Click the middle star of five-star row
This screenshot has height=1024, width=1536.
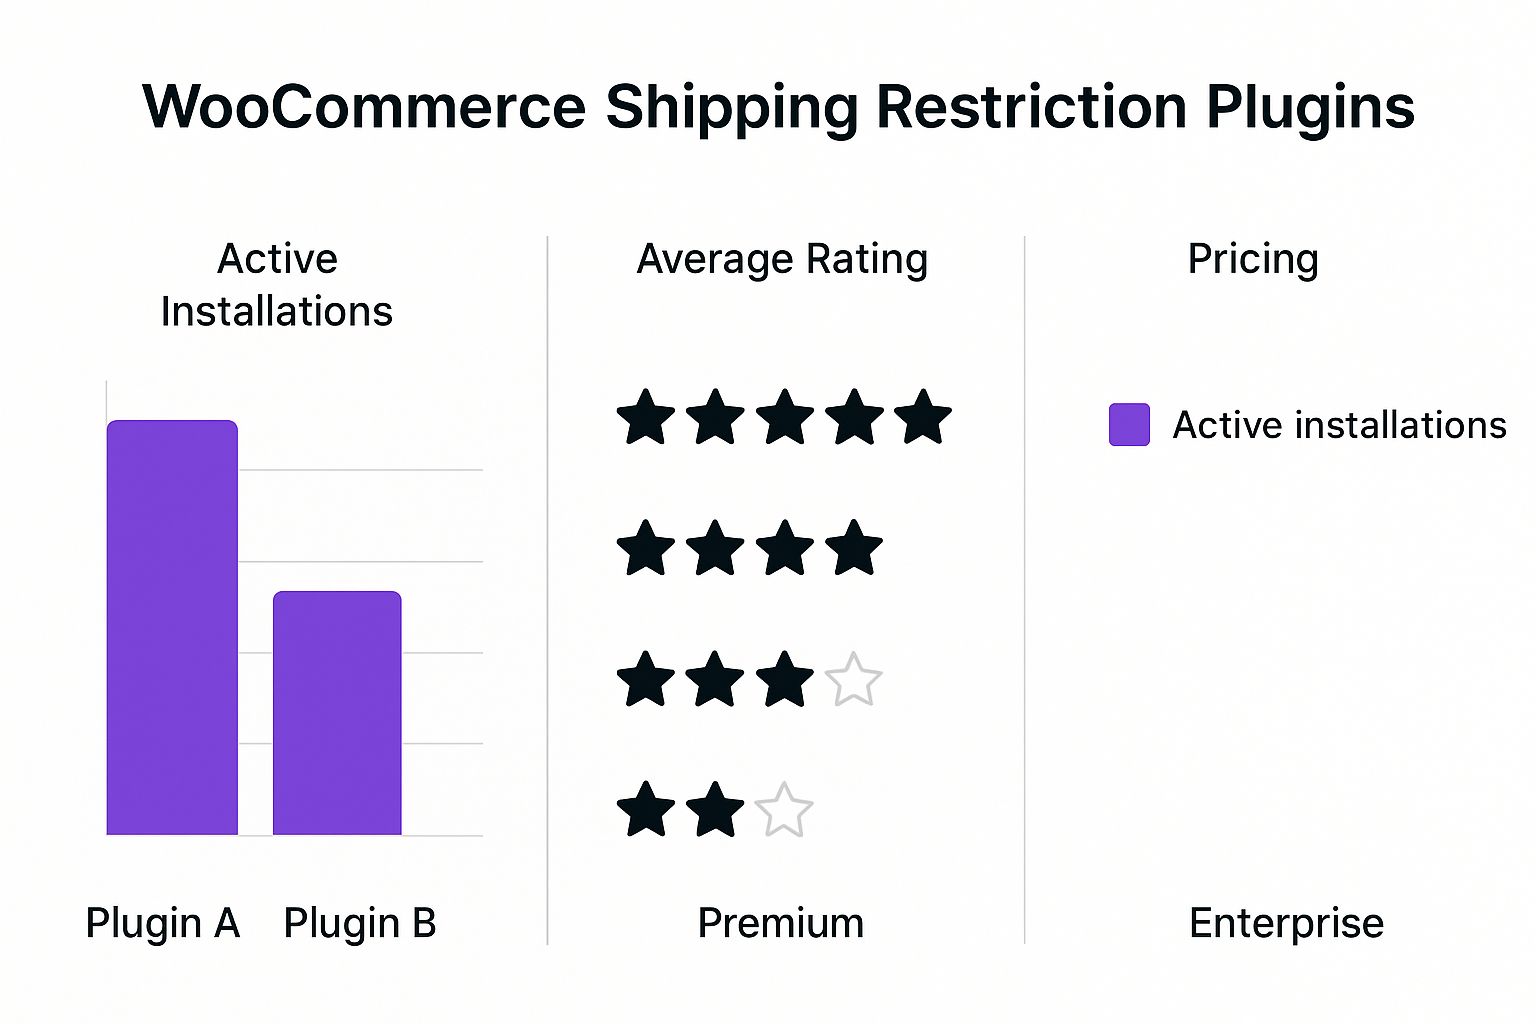coord(785,417)
